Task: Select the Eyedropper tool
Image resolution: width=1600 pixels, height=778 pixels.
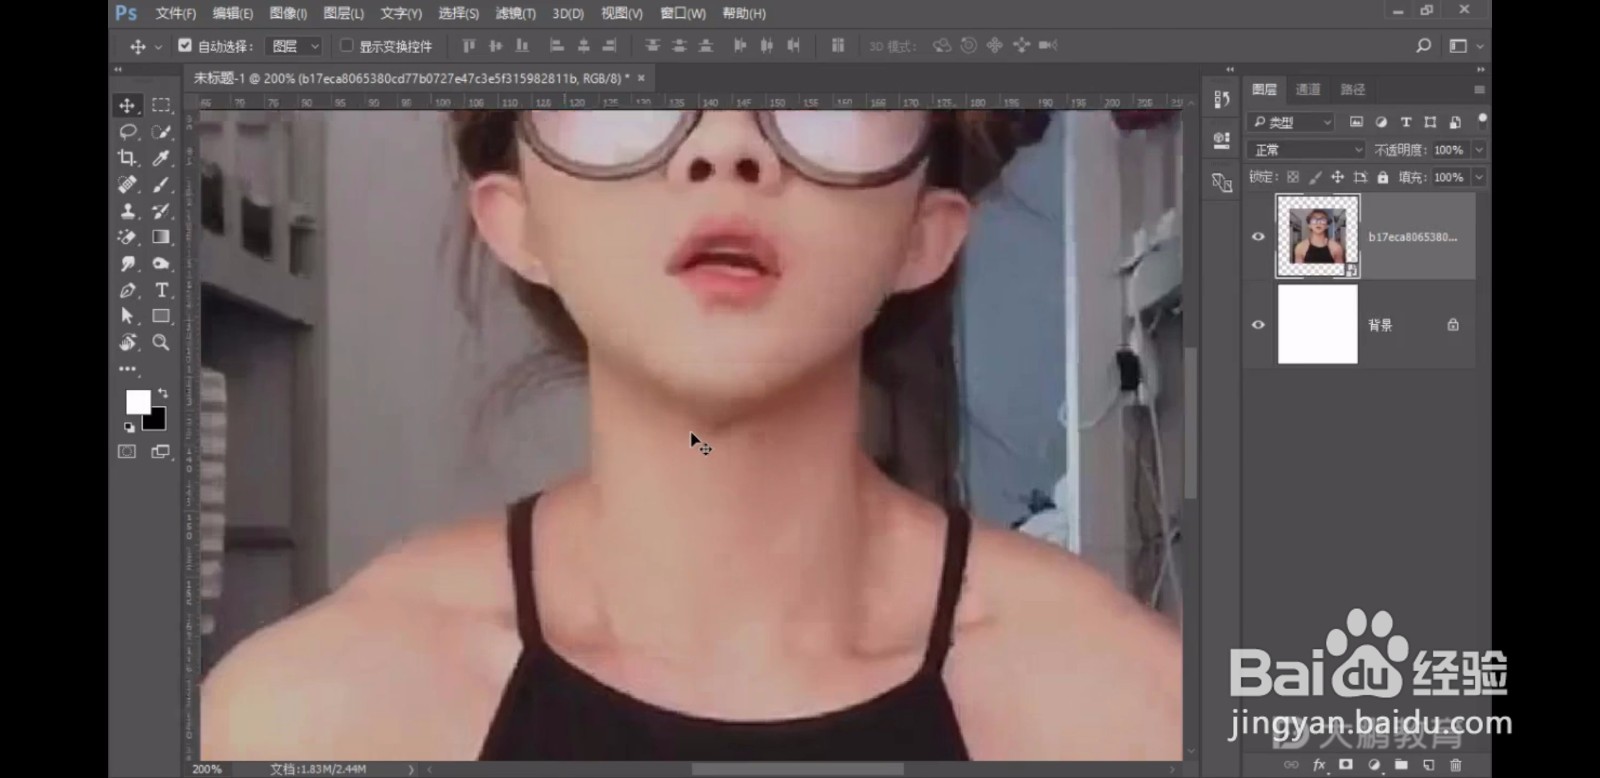Action: pos(160,158)
